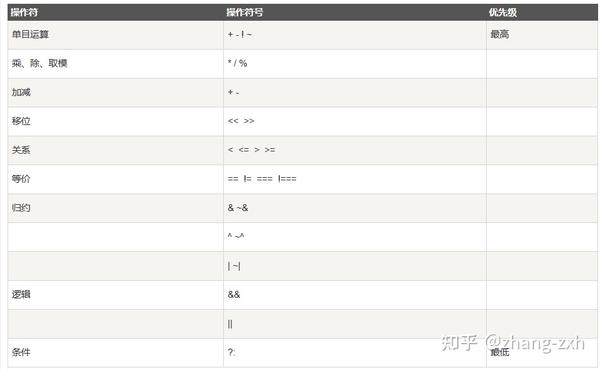Click the 加减 row label

pyautogui.click(x=21, y=92)
